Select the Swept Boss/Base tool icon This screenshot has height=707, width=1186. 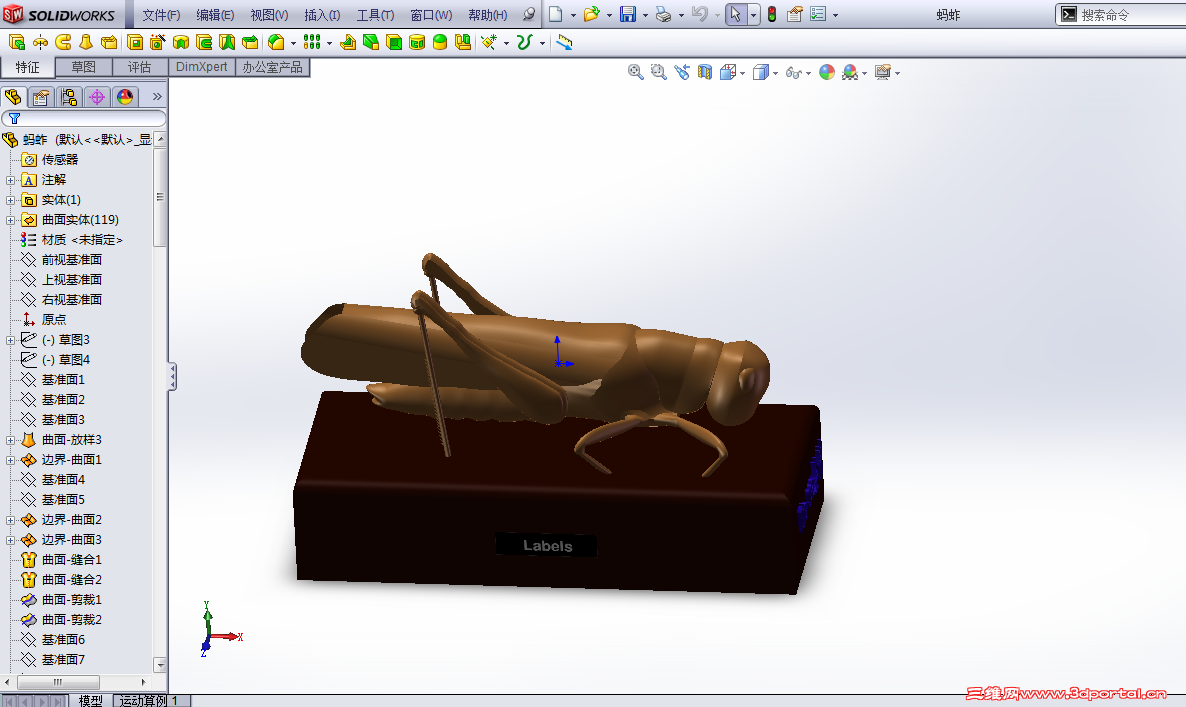(64, 42)
